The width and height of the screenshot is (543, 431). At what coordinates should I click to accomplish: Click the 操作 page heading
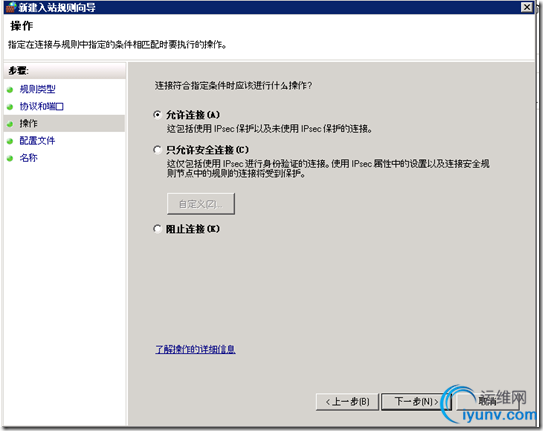pos(21,26)
